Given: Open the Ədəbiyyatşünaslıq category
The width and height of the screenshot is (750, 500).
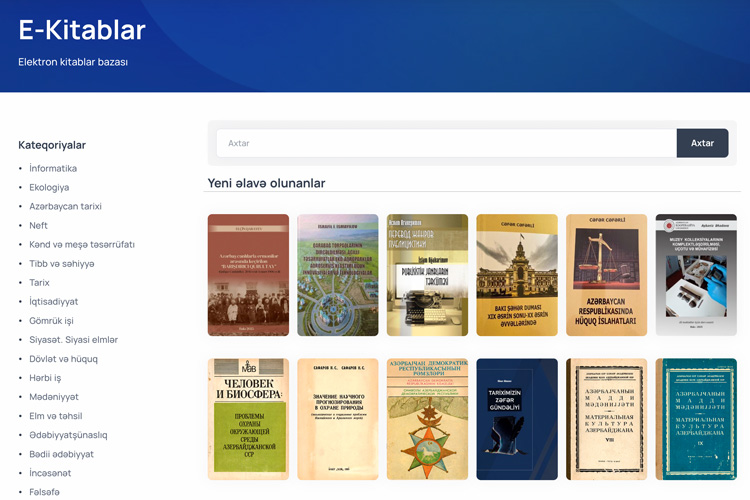Looking at the screenshot, I should [x=68, y=434].
